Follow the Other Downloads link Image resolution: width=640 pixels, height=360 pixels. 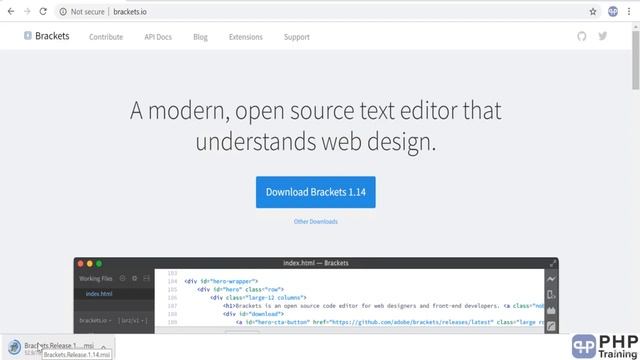(316, 221)
